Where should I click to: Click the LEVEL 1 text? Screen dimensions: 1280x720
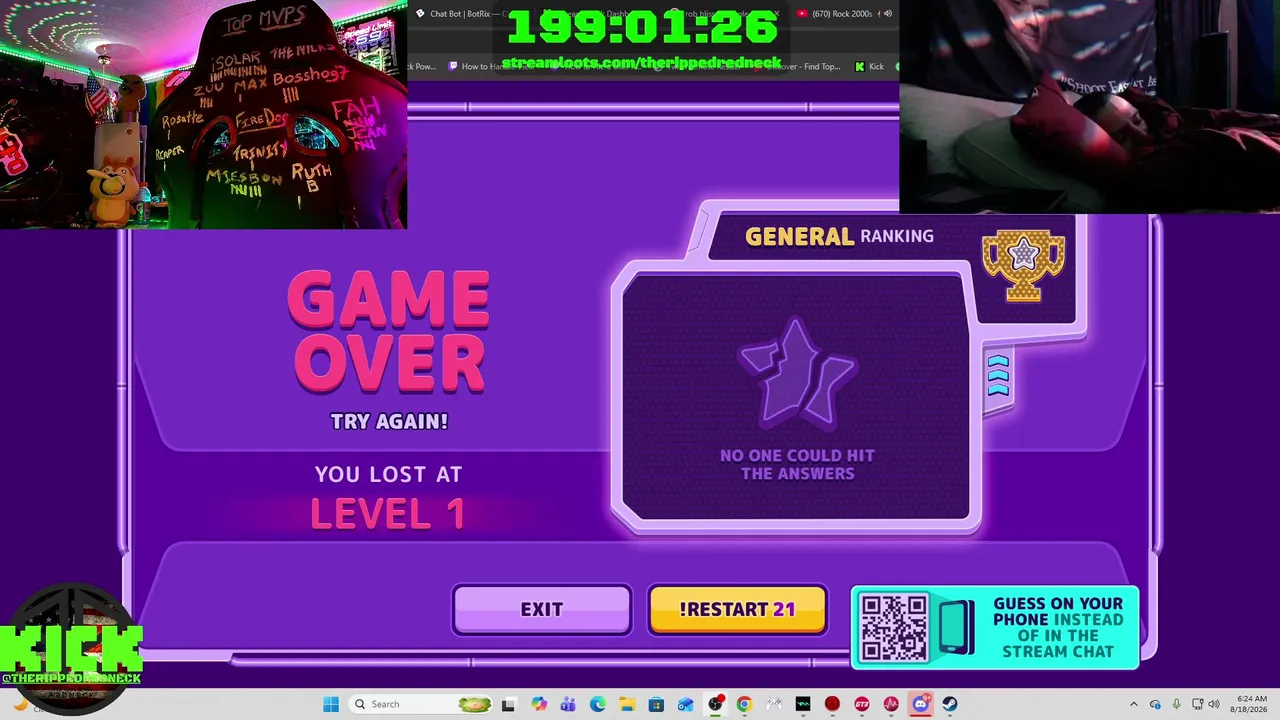[x=388, y=514]
